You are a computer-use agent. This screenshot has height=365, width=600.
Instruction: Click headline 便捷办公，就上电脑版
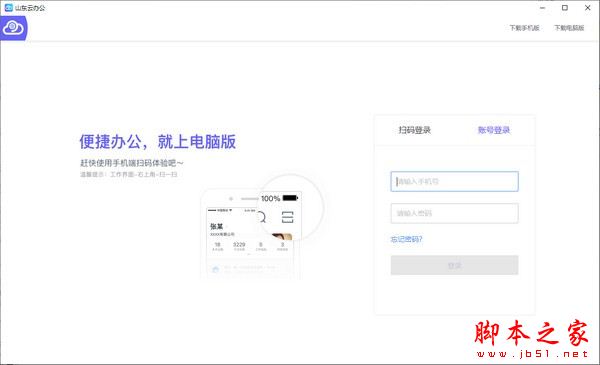(x=158, y=142)
